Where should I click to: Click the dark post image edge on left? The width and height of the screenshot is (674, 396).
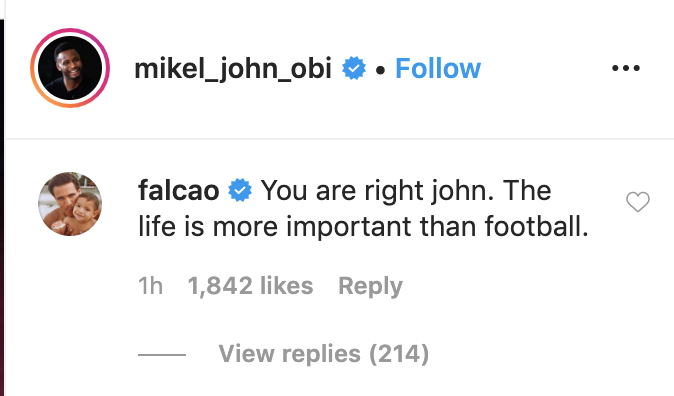coord(2,208)
